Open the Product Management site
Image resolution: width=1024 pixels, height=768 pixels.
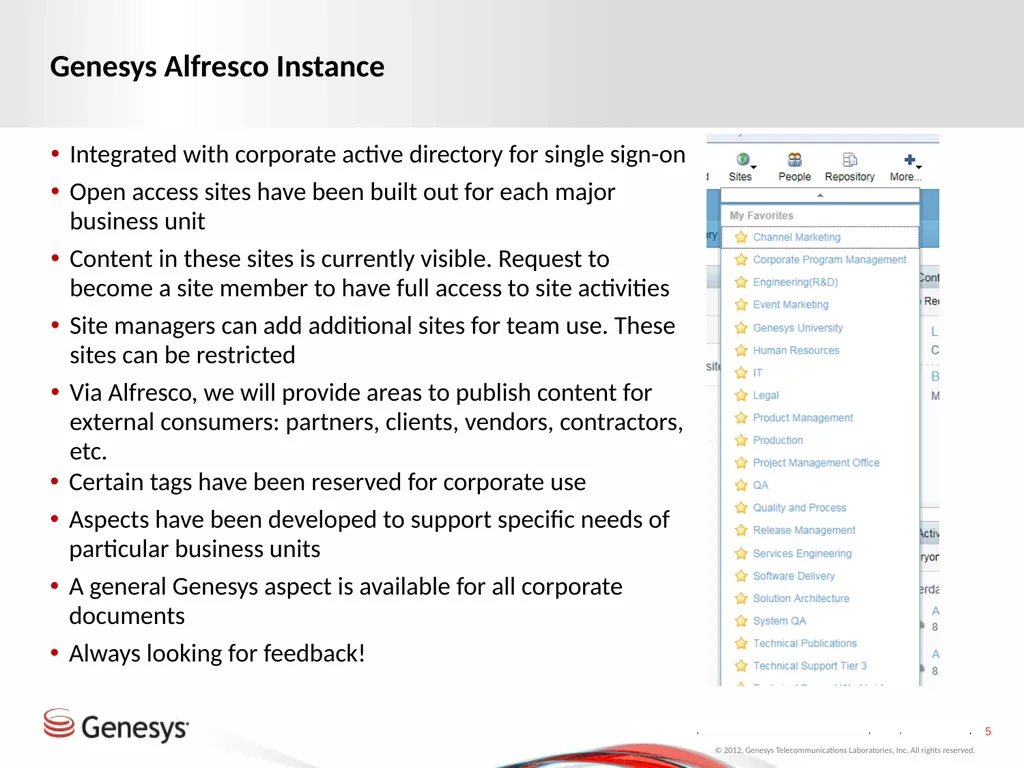803,417
